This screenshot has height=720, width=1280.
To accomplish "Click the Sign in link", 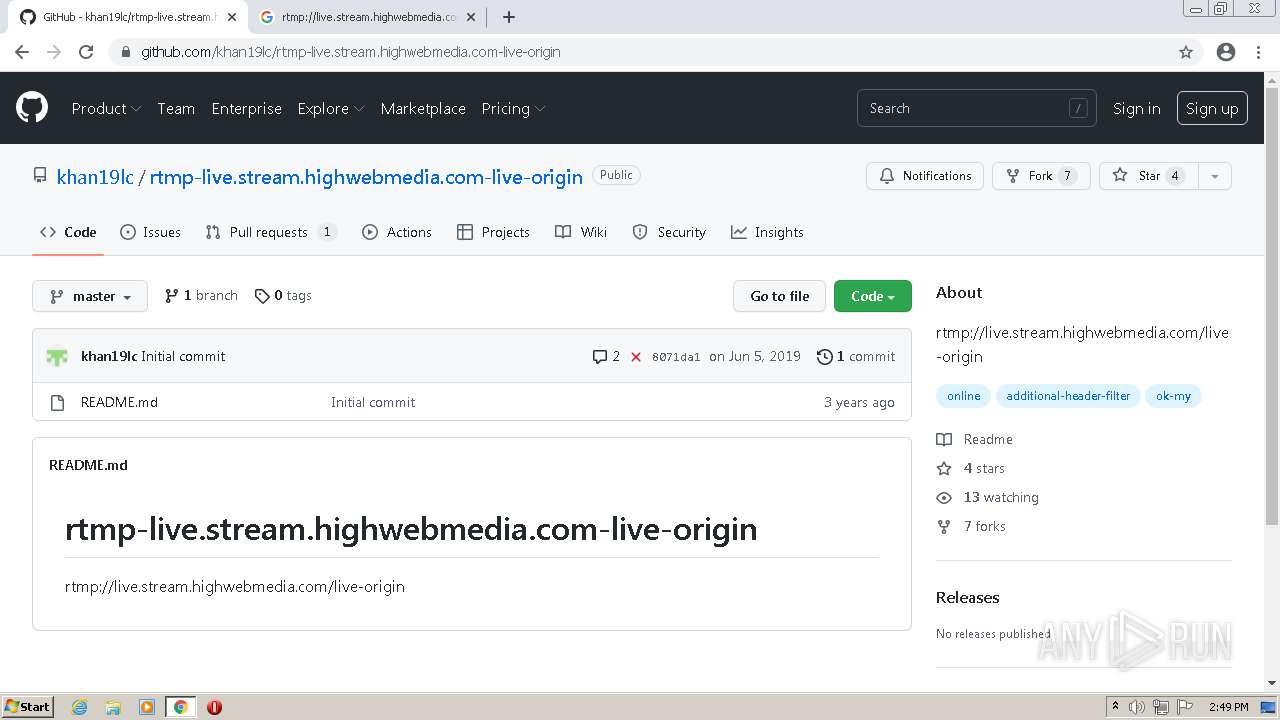I will (x=1136, y=109).
